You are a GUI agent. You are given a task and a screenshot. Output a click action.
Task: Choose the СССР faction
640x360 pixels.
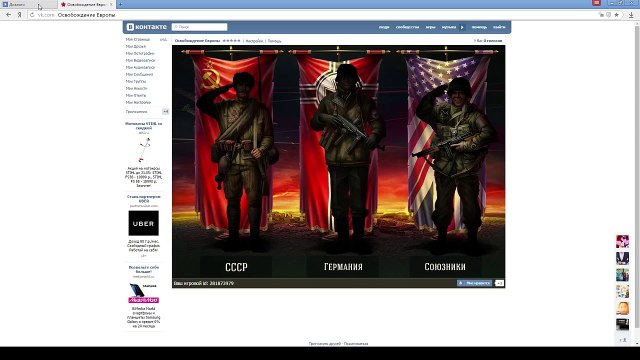pyautogui.click(x=236, y=267)
